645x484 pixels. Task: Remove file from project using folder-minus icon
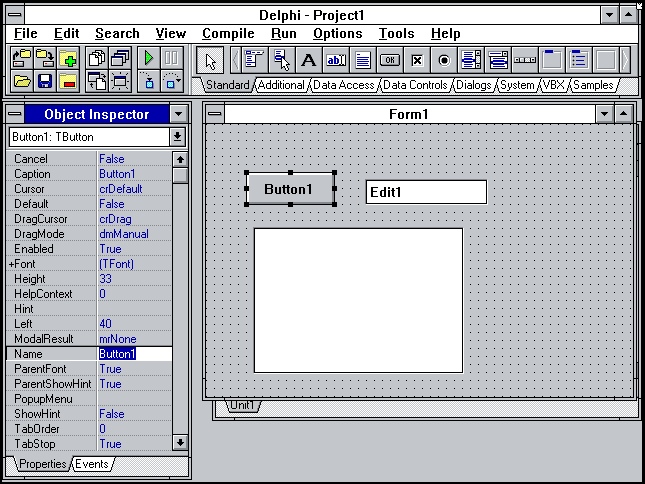coord(68,81)
